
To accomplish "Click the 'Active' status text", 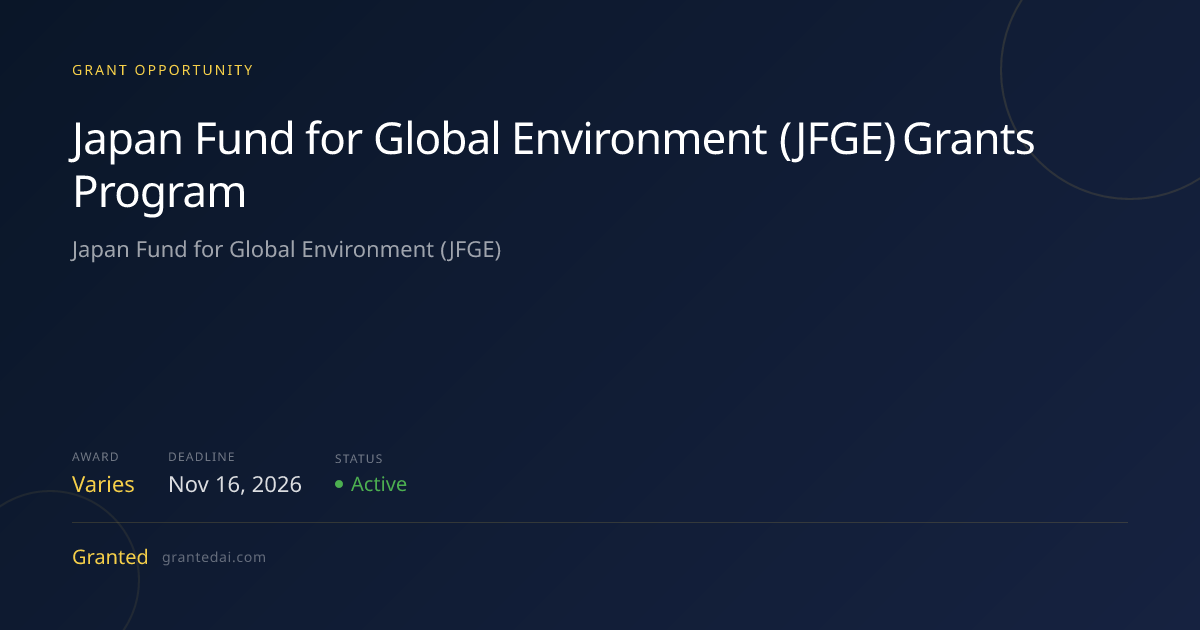I will pyautogui.click(x=379, y=484).
